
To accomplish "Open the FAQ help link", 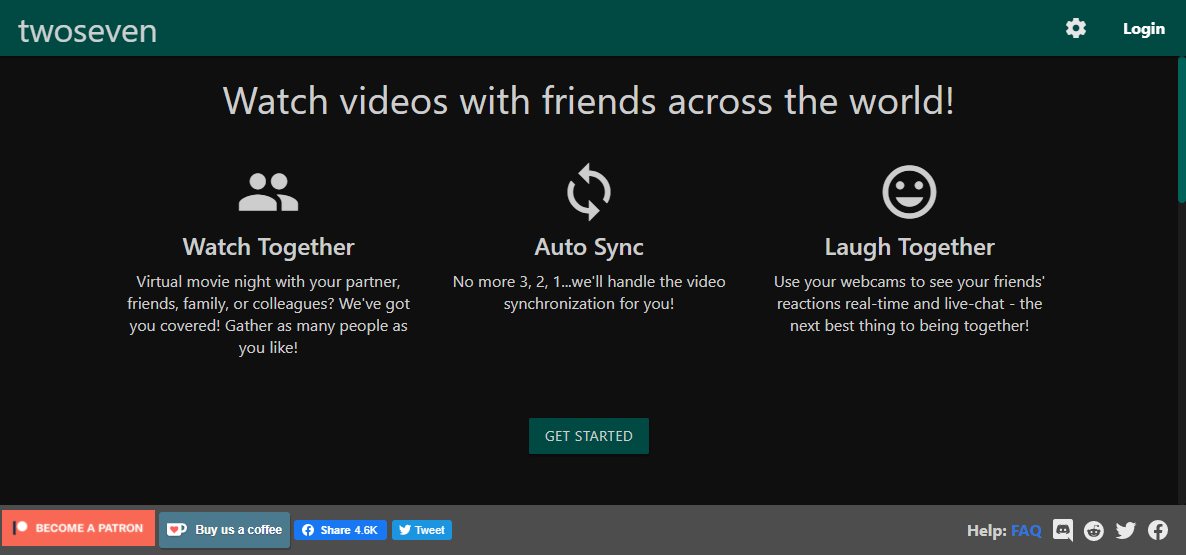I will coord(1026,530).
